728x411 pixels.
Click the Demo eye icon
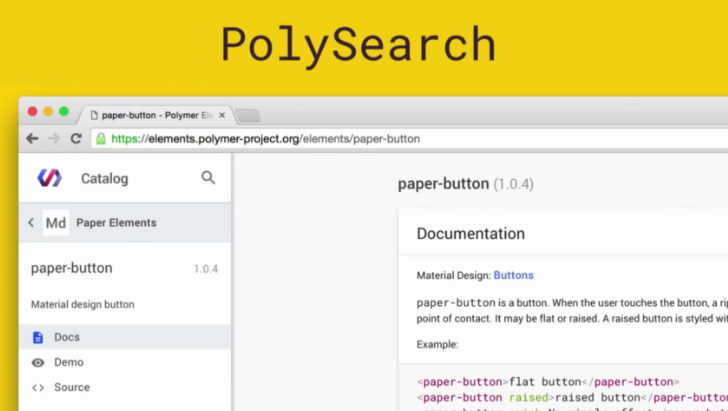(38, 363)
